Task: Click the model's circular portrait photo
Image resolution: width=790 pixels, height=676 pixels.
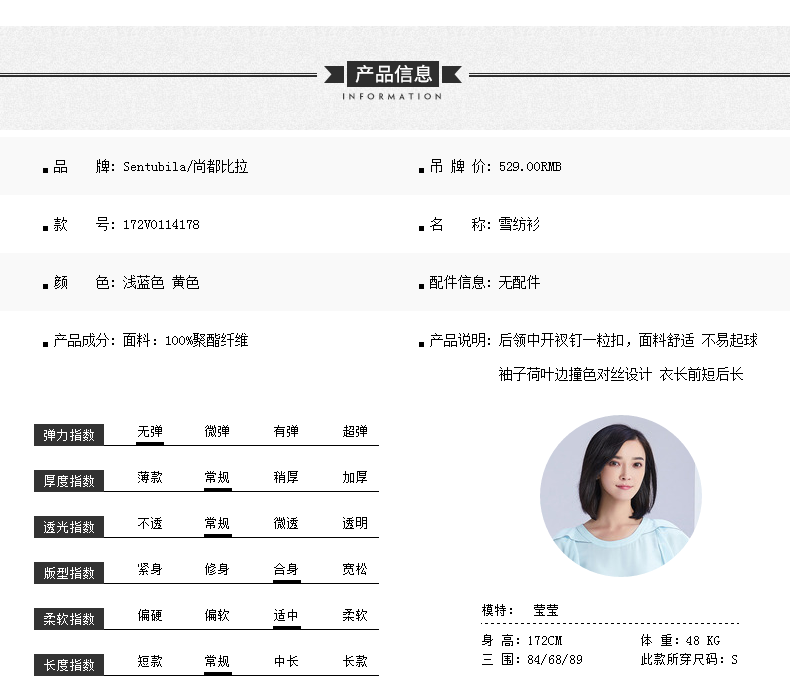Action: [620, 495]
